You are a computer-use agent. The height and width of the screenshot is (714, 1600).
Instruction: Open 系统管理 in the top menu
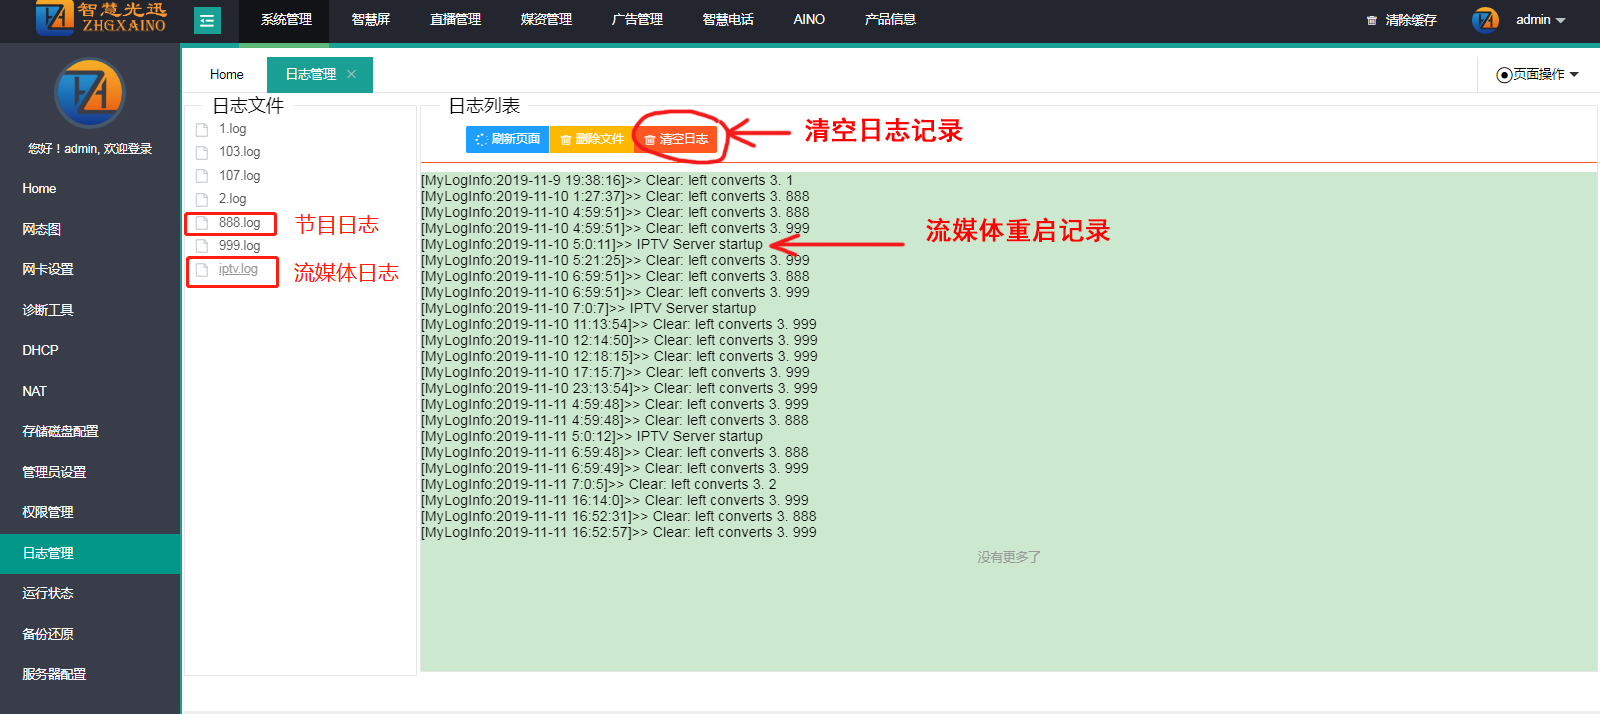(286, 20)
